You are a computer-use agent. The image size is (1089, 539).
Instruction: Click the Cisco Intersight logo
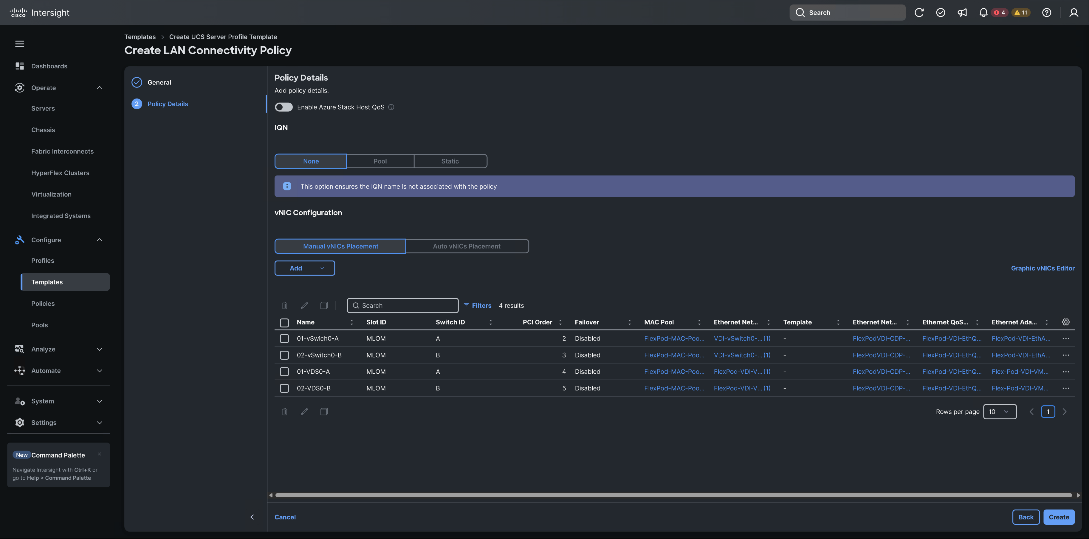(40, 13)
